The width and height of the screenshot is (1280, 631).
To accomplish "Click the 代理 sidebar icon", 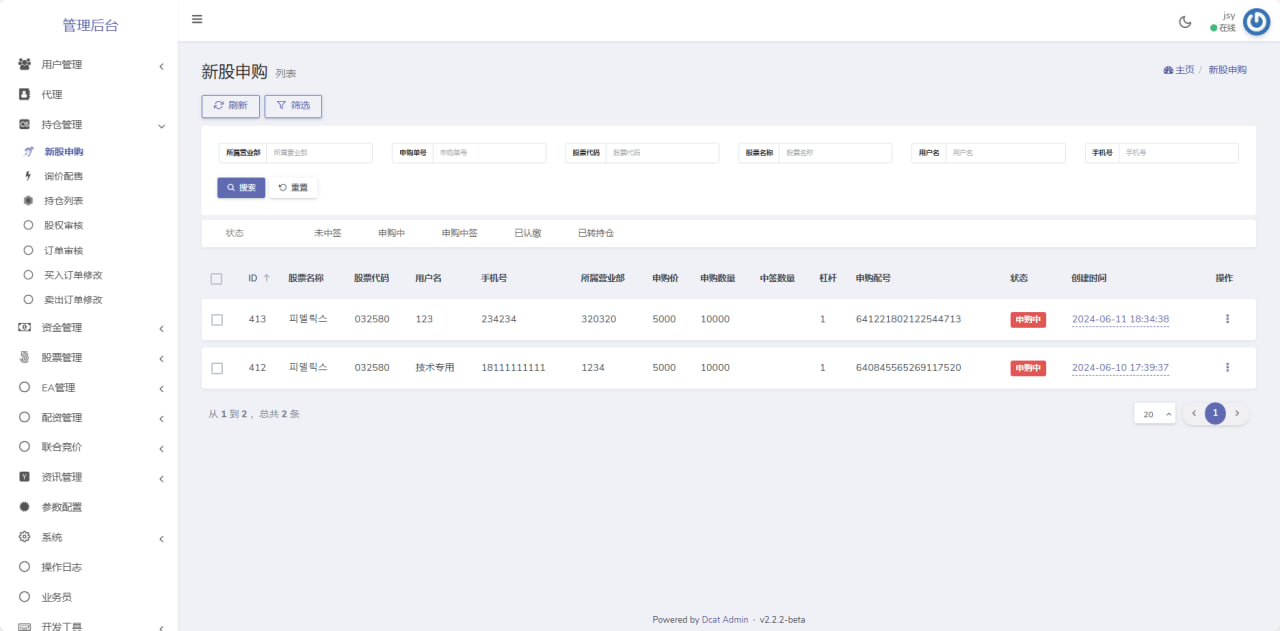I will point(25,95).
